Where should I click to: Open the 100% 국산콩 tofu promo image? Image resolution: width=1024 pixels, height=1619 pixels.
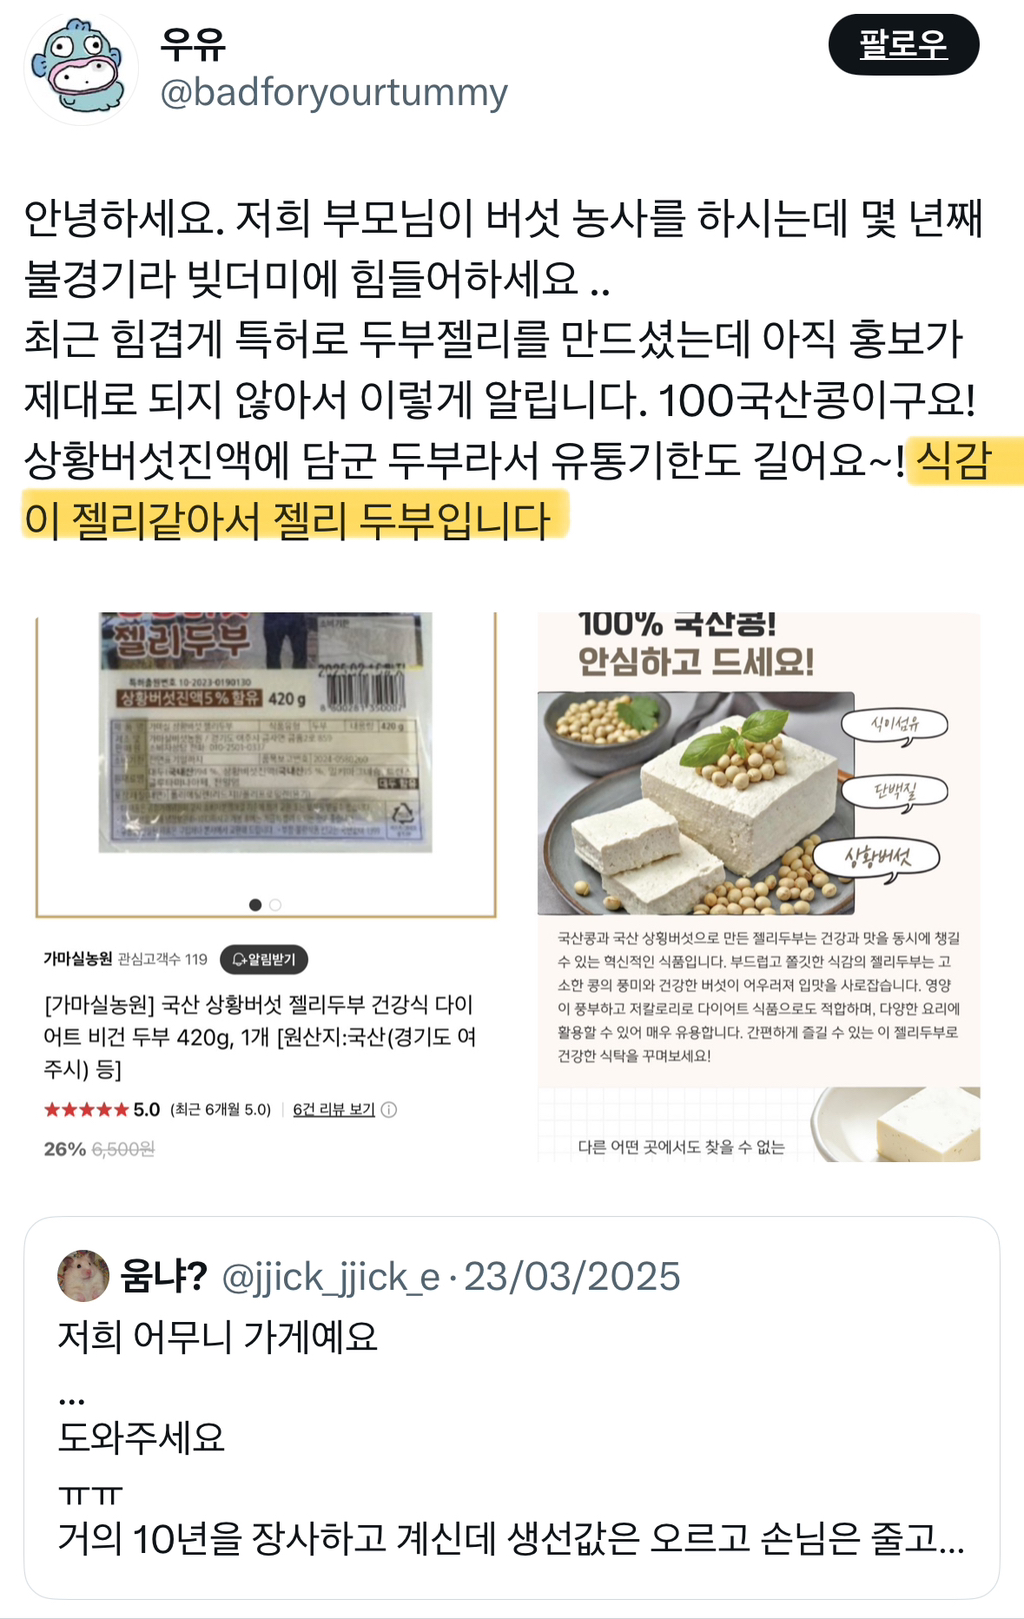pyautogui.click(x=758, y=886)
